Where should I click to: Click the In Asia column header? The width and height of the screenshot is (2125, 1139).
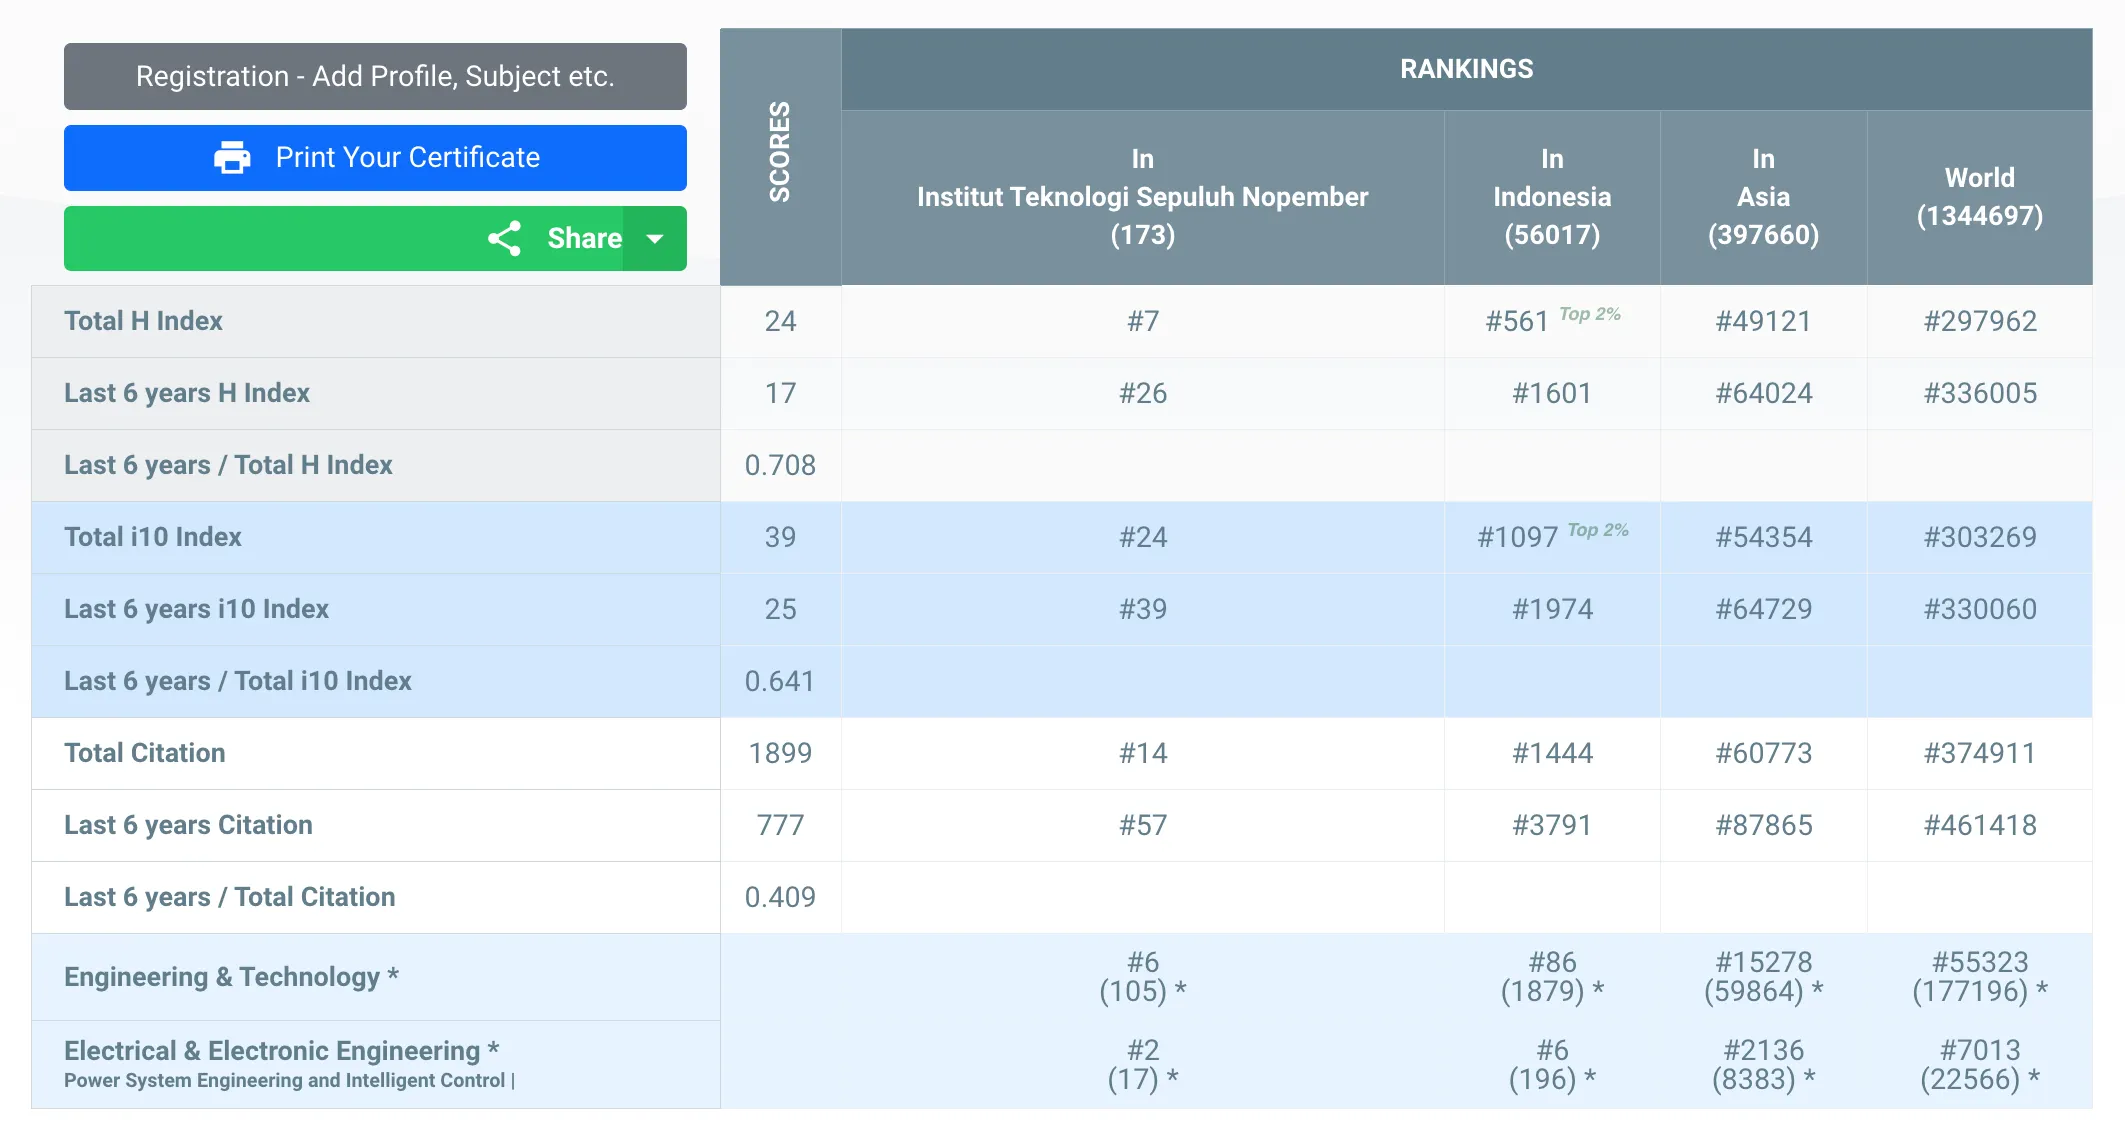coord(1763,197)
